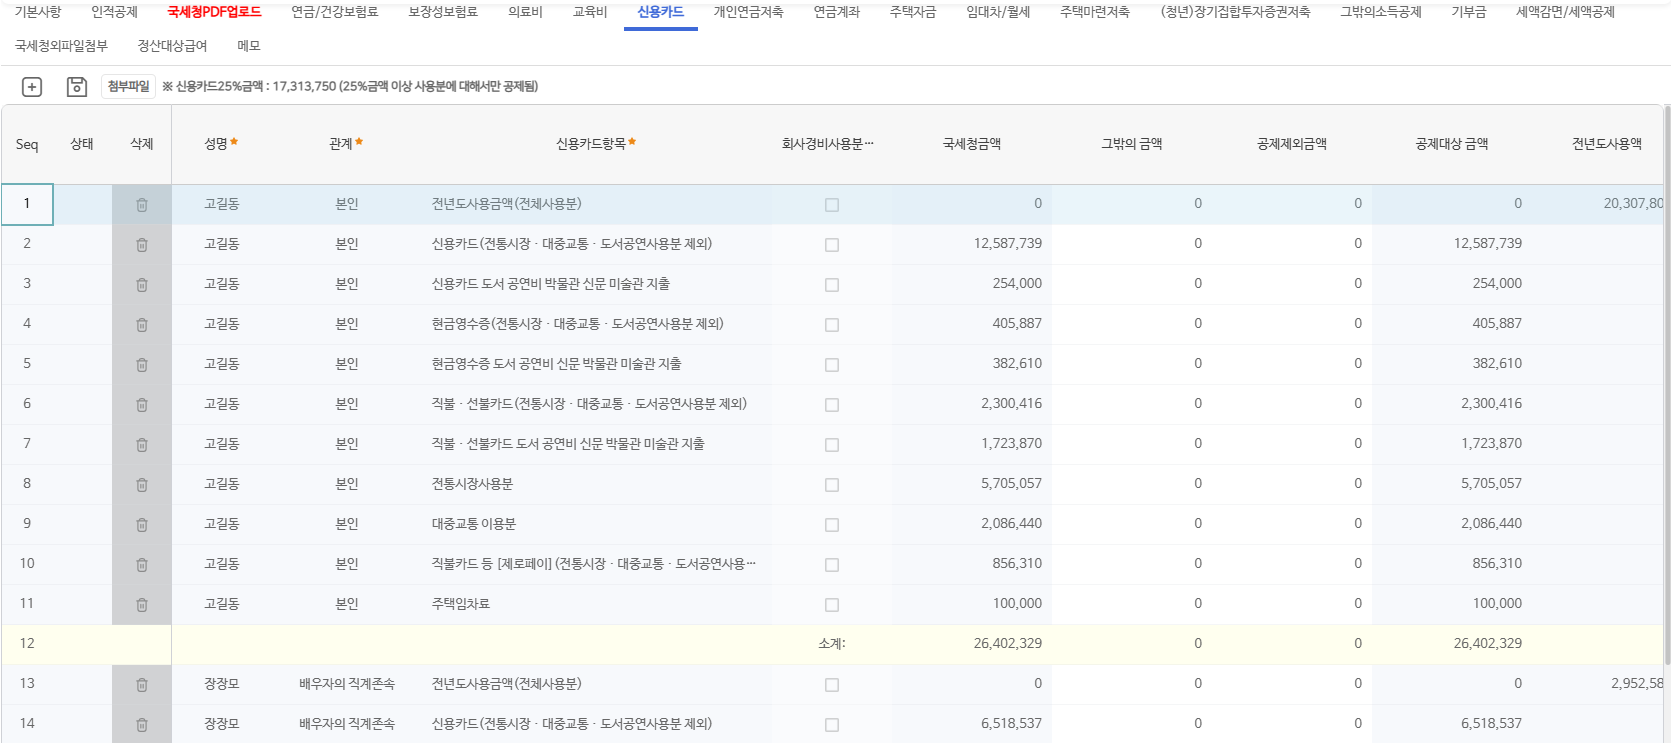Image resolution: width=1671 pixels, height=743 pixels.
Task: Select the 12,587,739 국세청금액 cell in row 2
Action: [972, 244]
